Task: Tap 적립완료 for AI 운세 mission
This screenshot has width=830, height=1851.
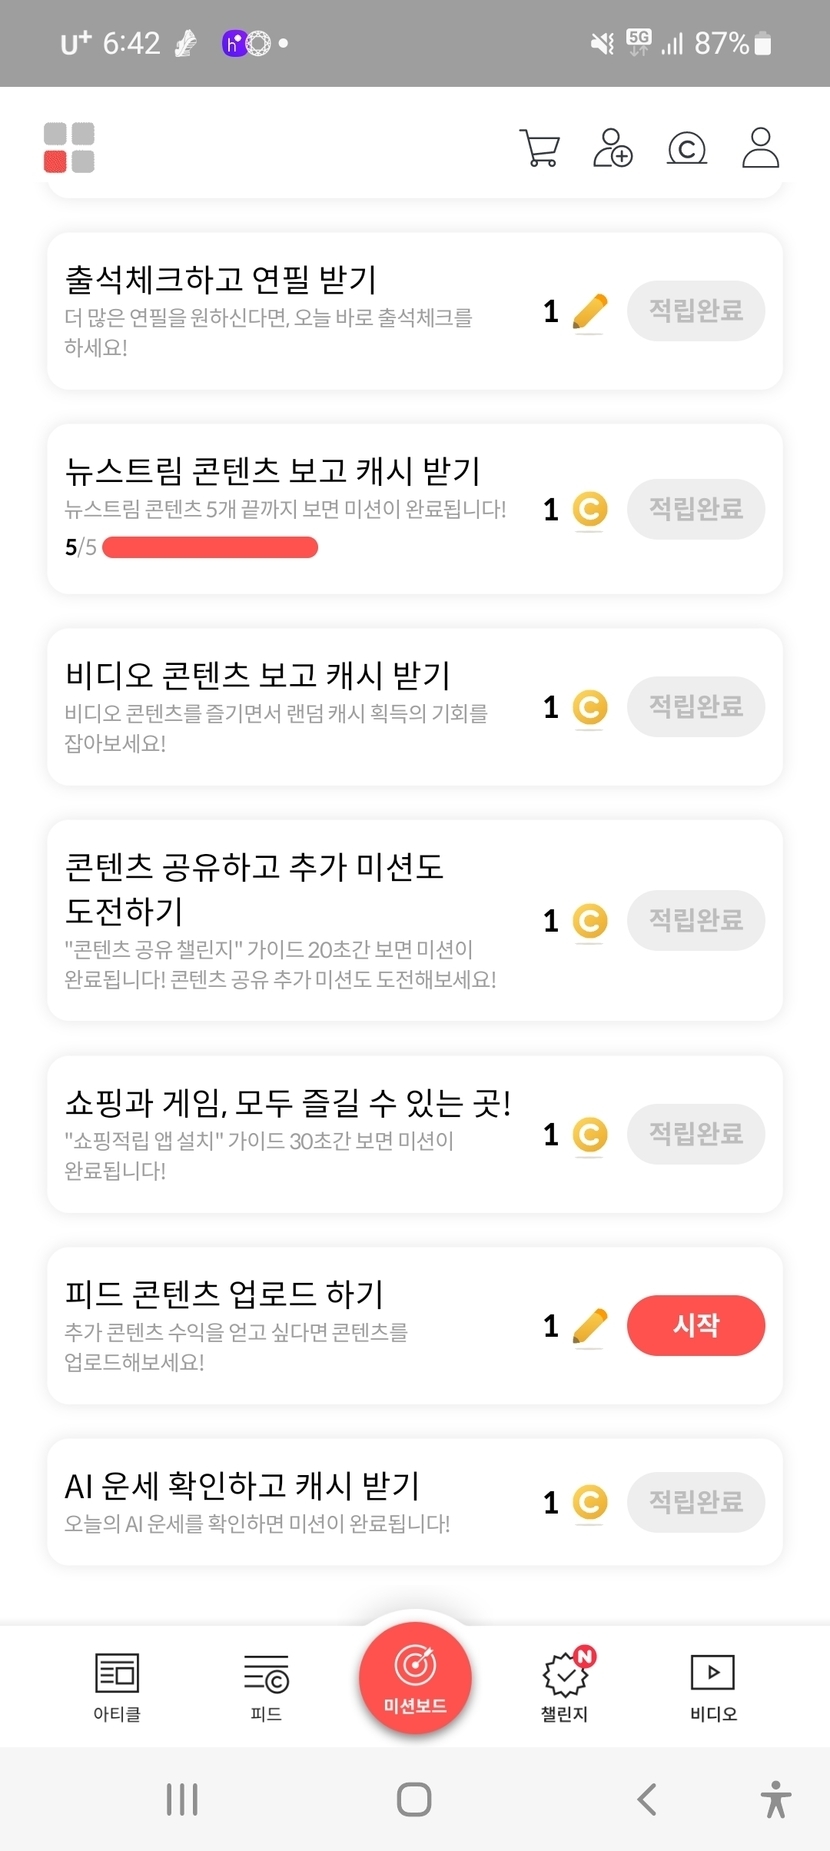Action: point(696,1502)
